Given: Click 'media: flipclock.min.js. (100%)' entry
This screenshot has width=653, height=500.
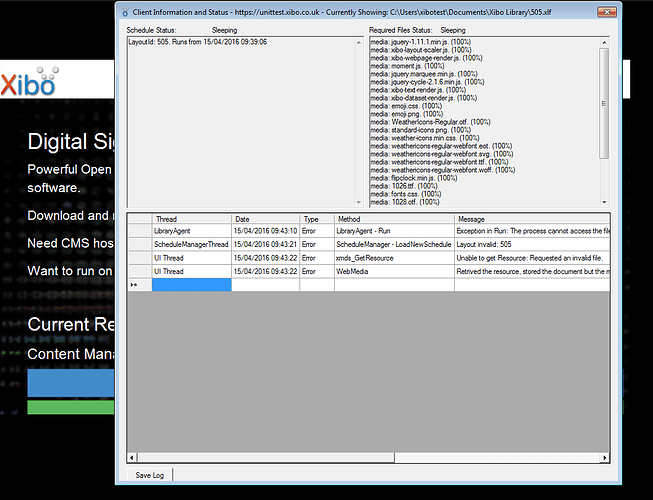Looking at the screenshot, I should coord(414,178).
